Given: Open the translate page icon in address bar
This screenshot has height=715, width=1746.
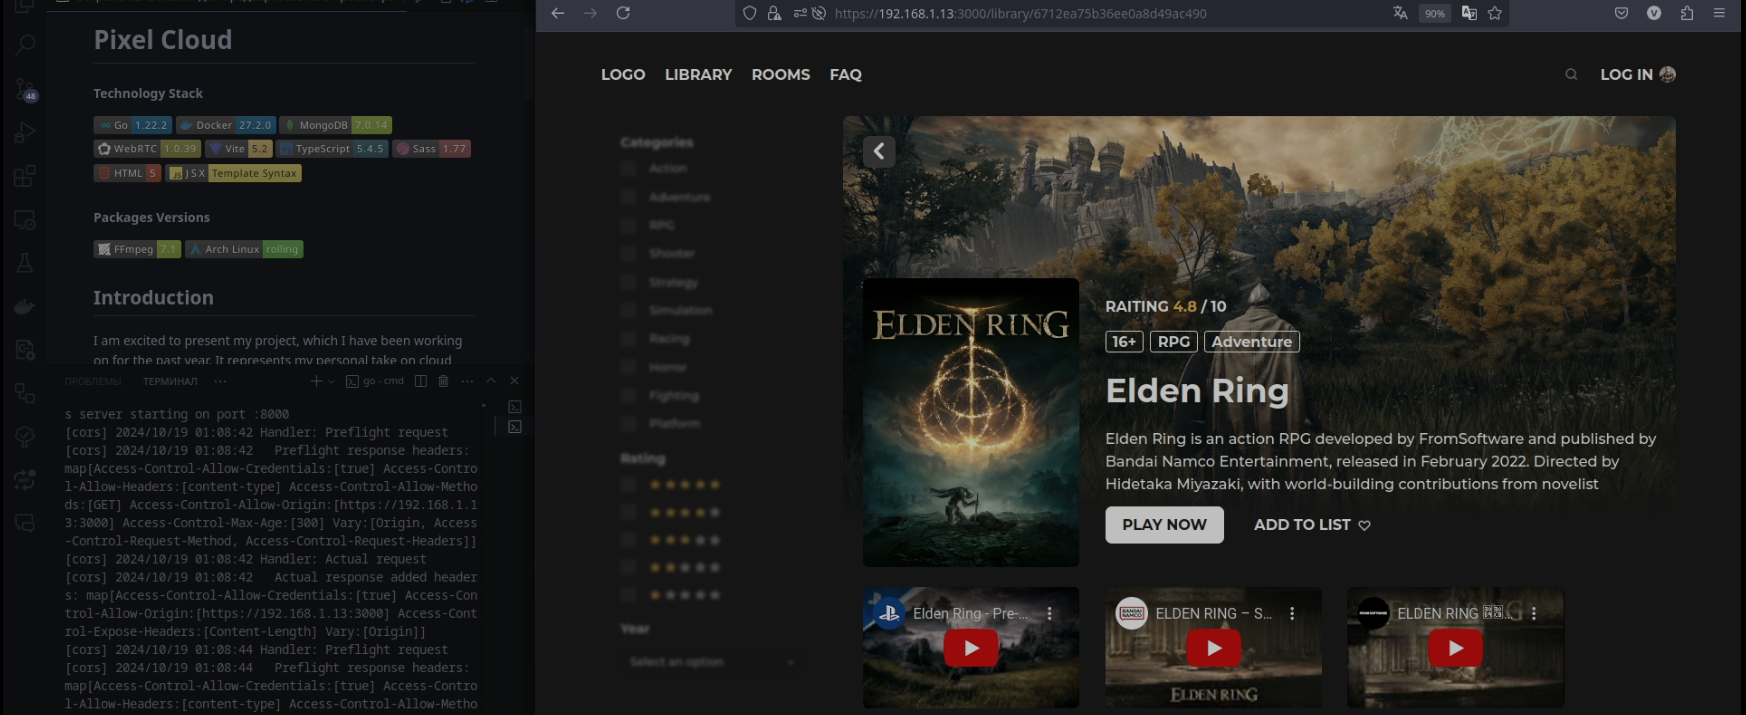Looking at the screenshot, I should (x=1400, y=13).
